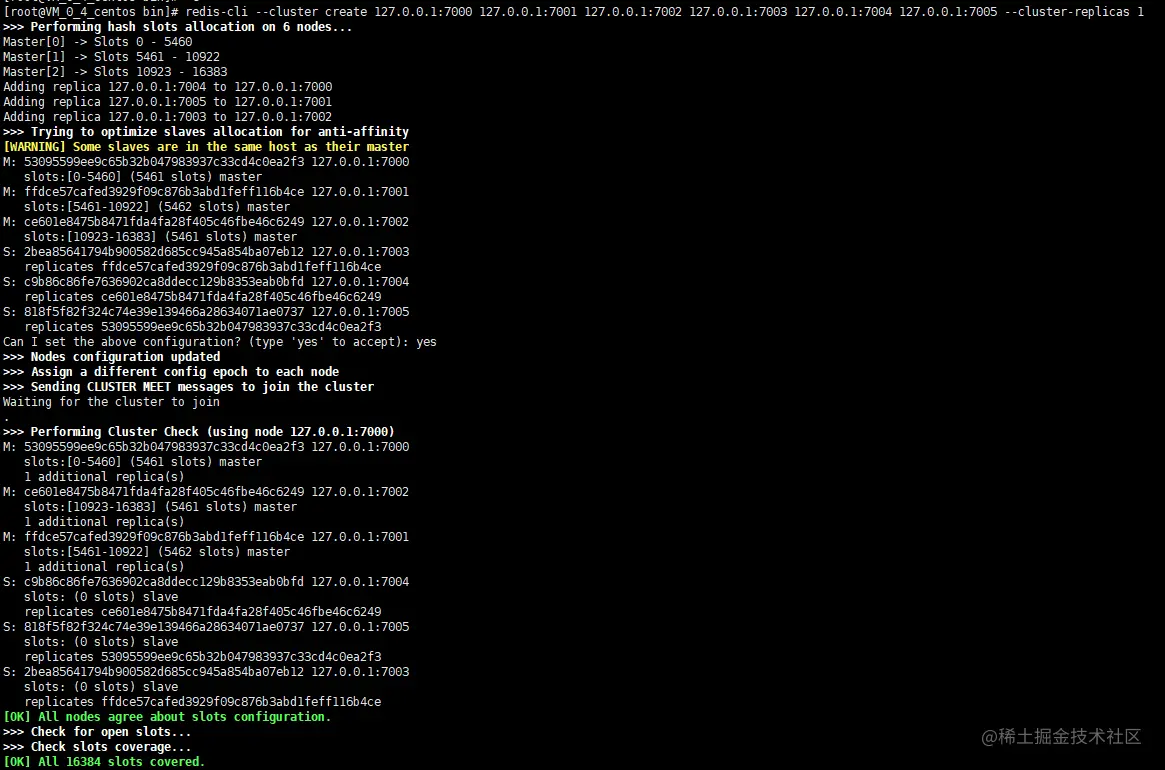This screenshot has width=1165, height=770.
Task: Select the Waiting for the cluster to join text
Action: point(110,401)
